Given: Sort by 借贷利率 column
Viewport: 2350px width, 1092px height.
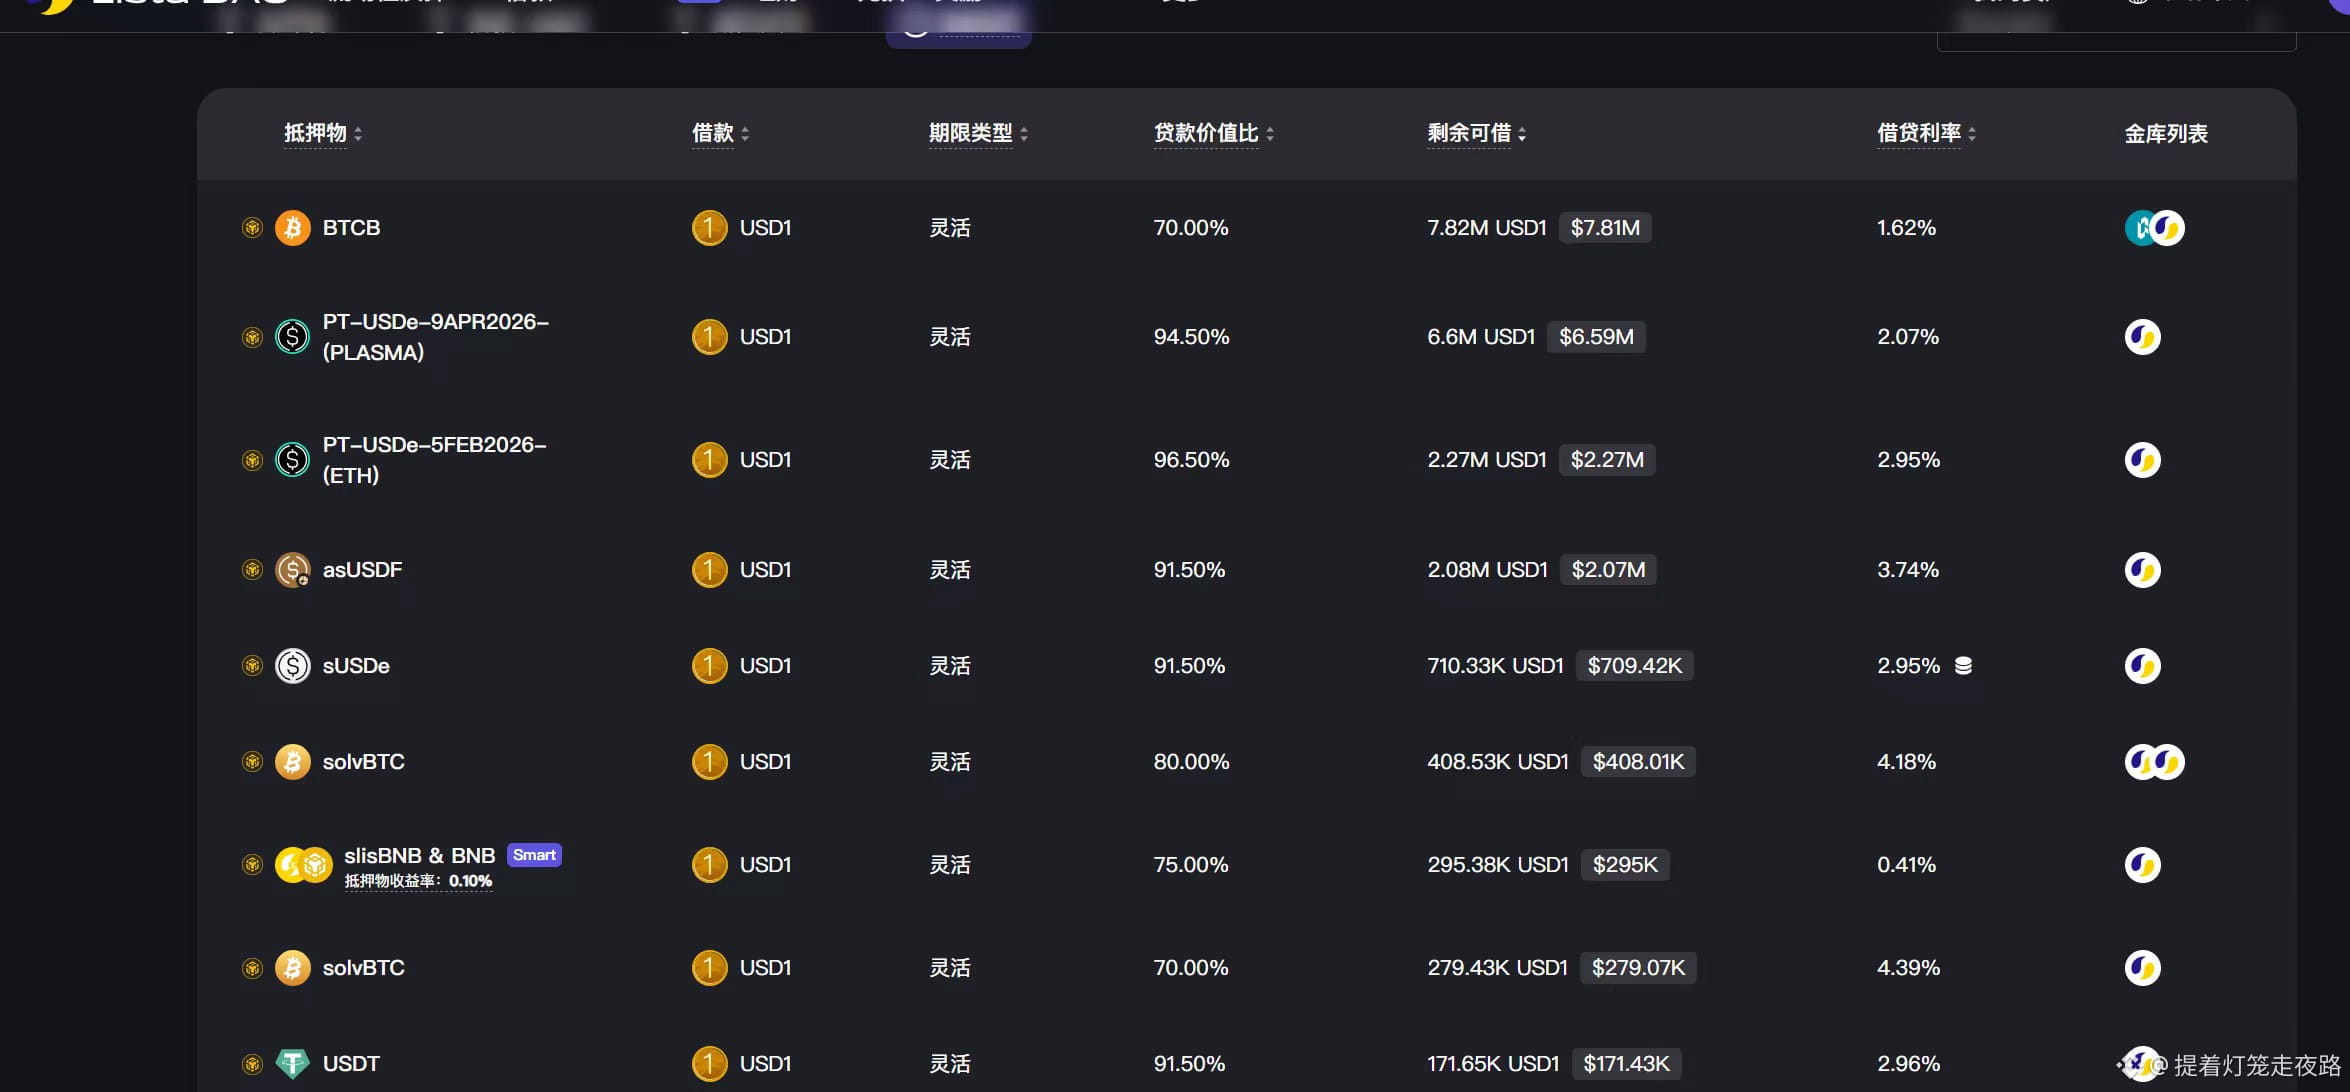Looking at the screenshot, I should click(x=1926, y=133).
